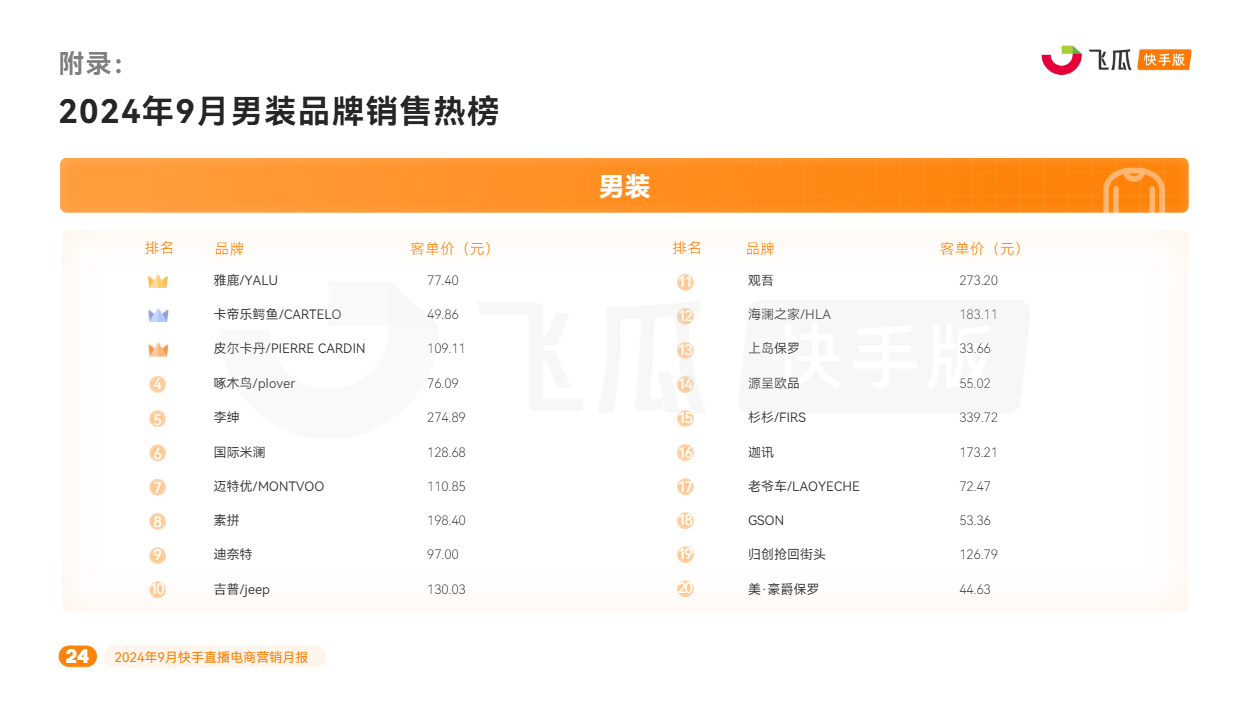Screen dimensions: 1250x703
Task: Click rank badge 14 next to 源呈欧品
Action: [x=685, y=384]
